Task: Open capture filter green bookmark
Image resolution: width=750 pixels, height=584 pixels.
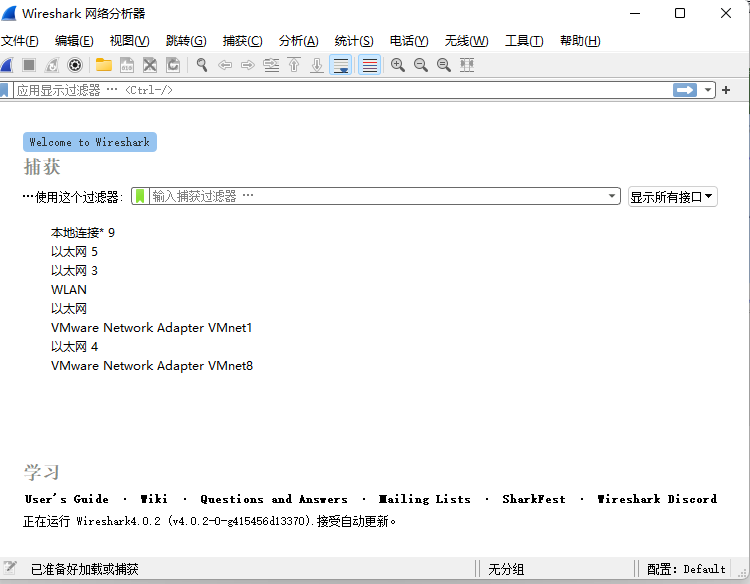Action: coord(140,196)
